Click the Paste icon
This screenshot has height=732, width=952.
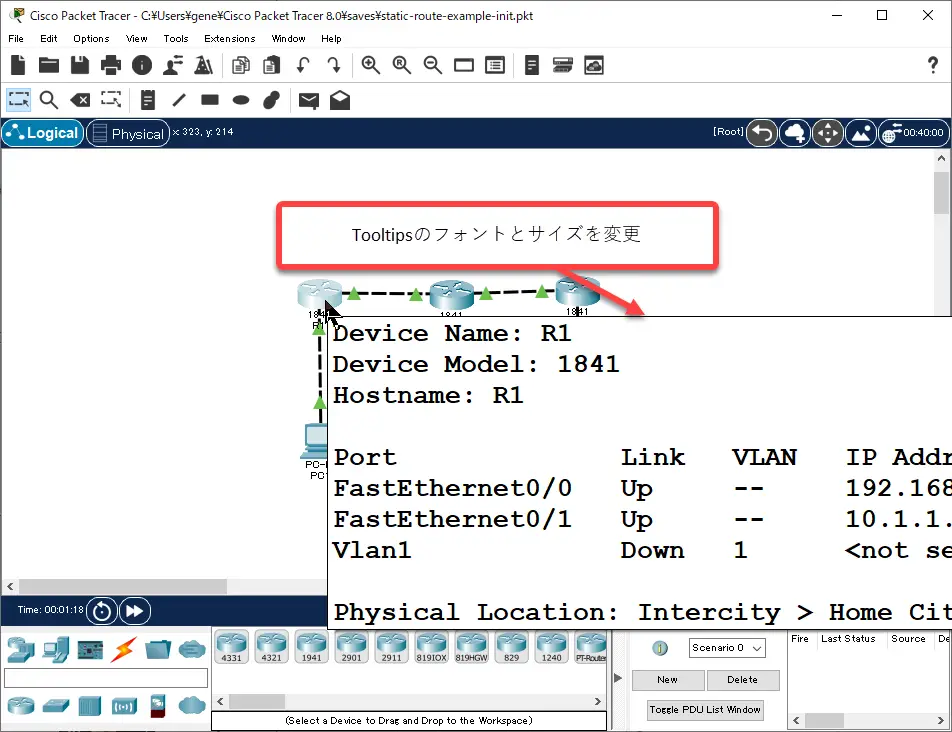click(x=271, y=65)
